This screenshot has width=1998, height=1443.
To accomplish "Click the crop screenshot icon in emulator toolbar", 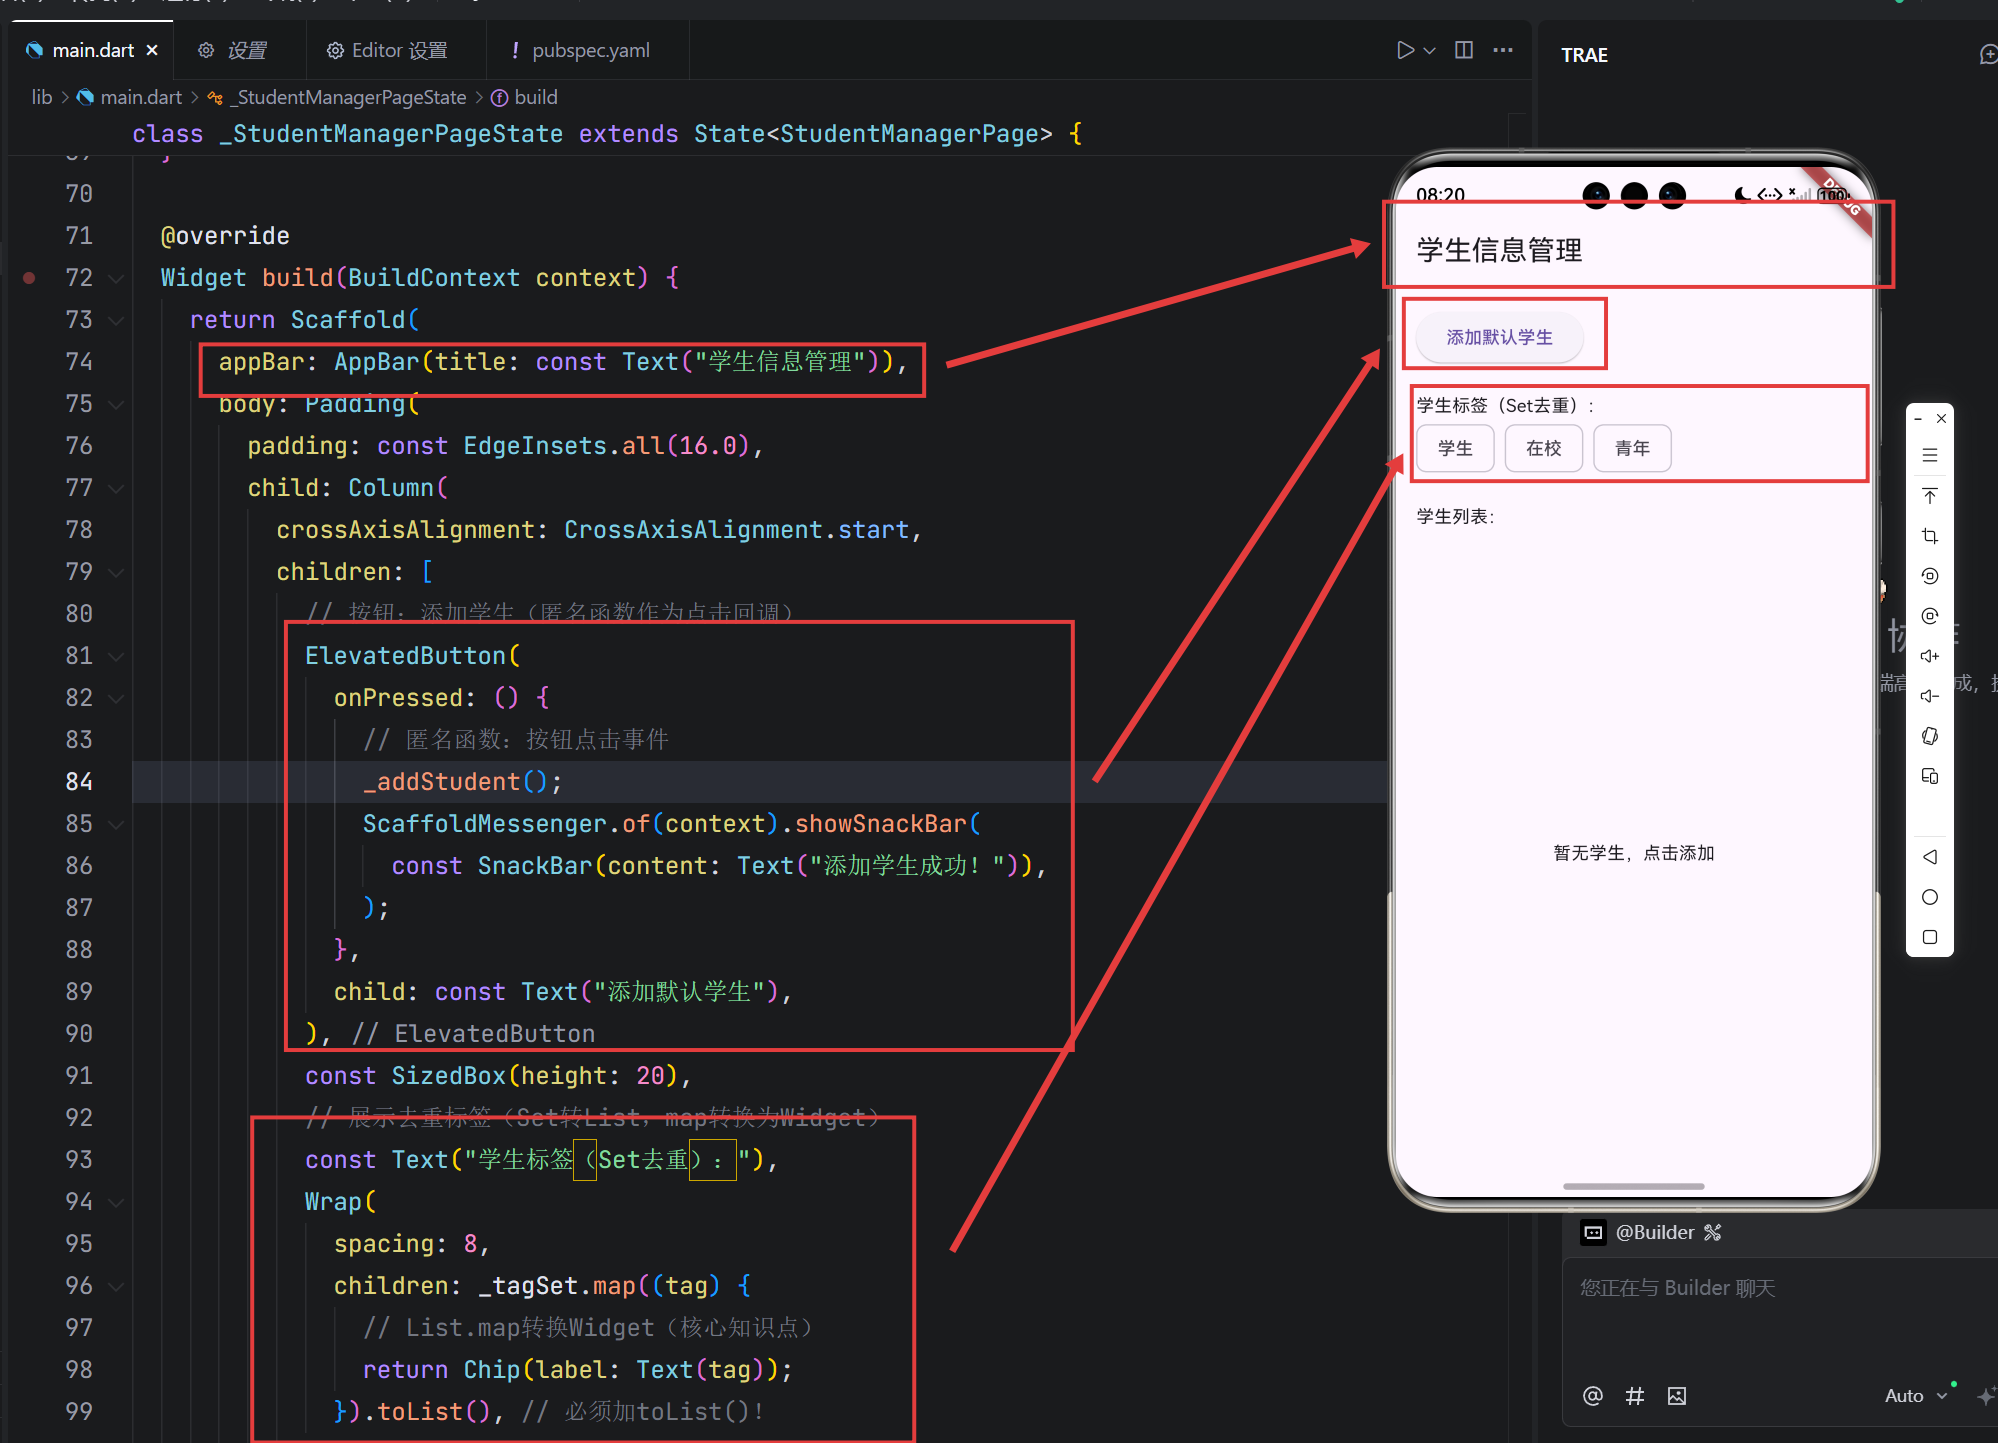I will [x=1930, y=536].
